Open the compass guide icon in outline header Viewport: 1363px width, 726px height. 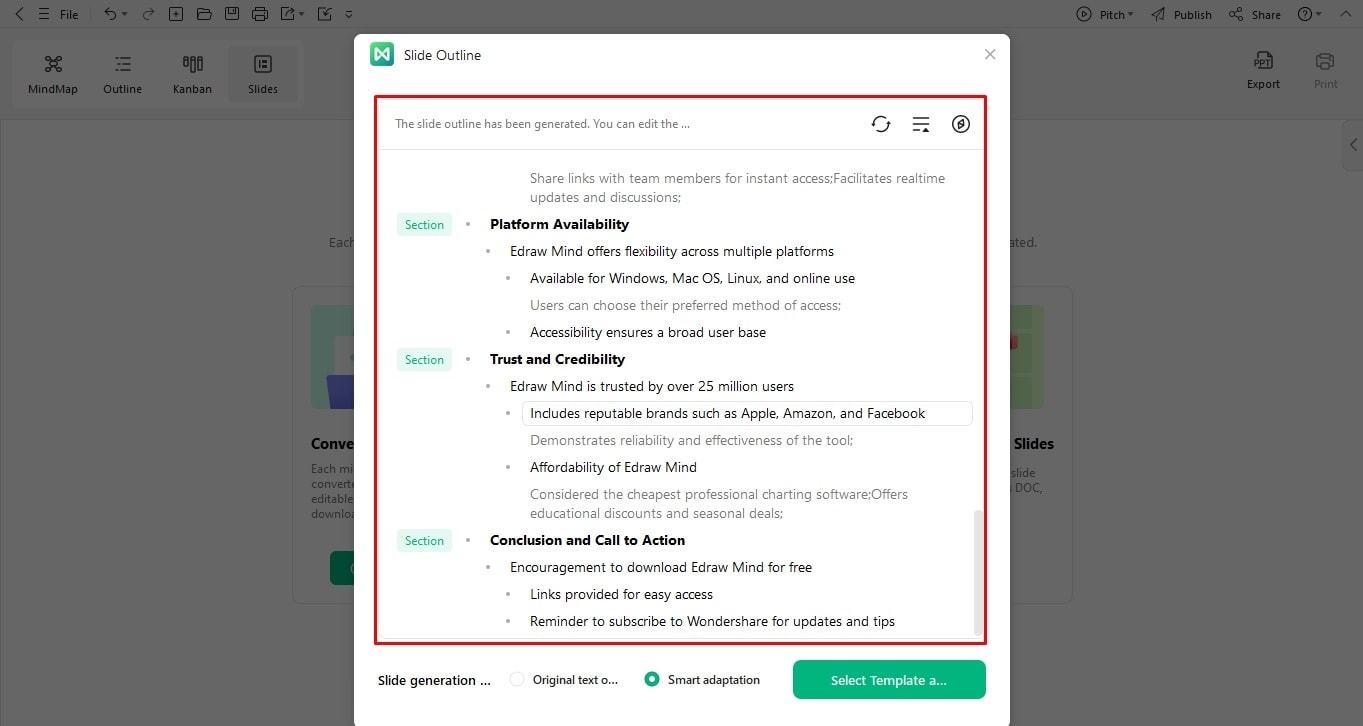pos(961,124)
